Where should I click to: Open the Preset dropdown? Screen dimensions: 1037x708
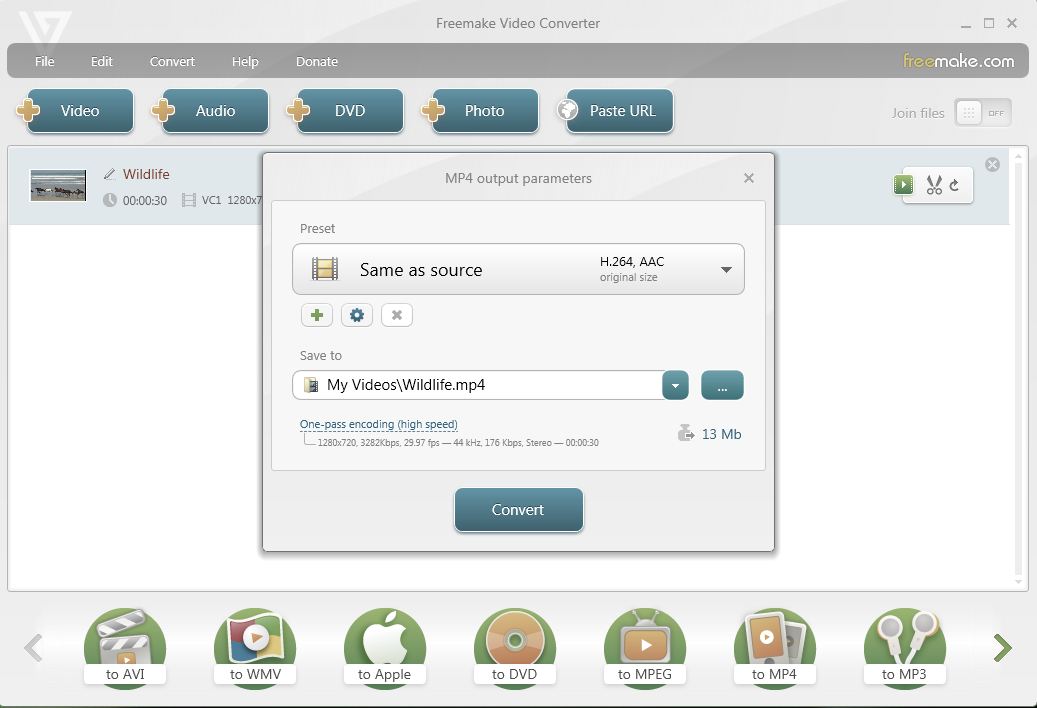[725, 268]
